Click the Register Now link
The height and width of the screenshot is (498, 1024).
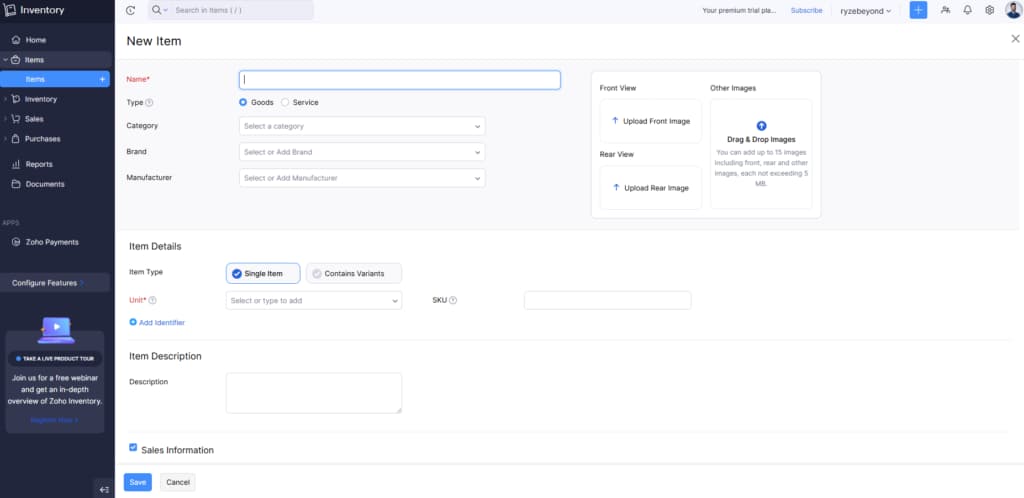[x=54, y=420]
